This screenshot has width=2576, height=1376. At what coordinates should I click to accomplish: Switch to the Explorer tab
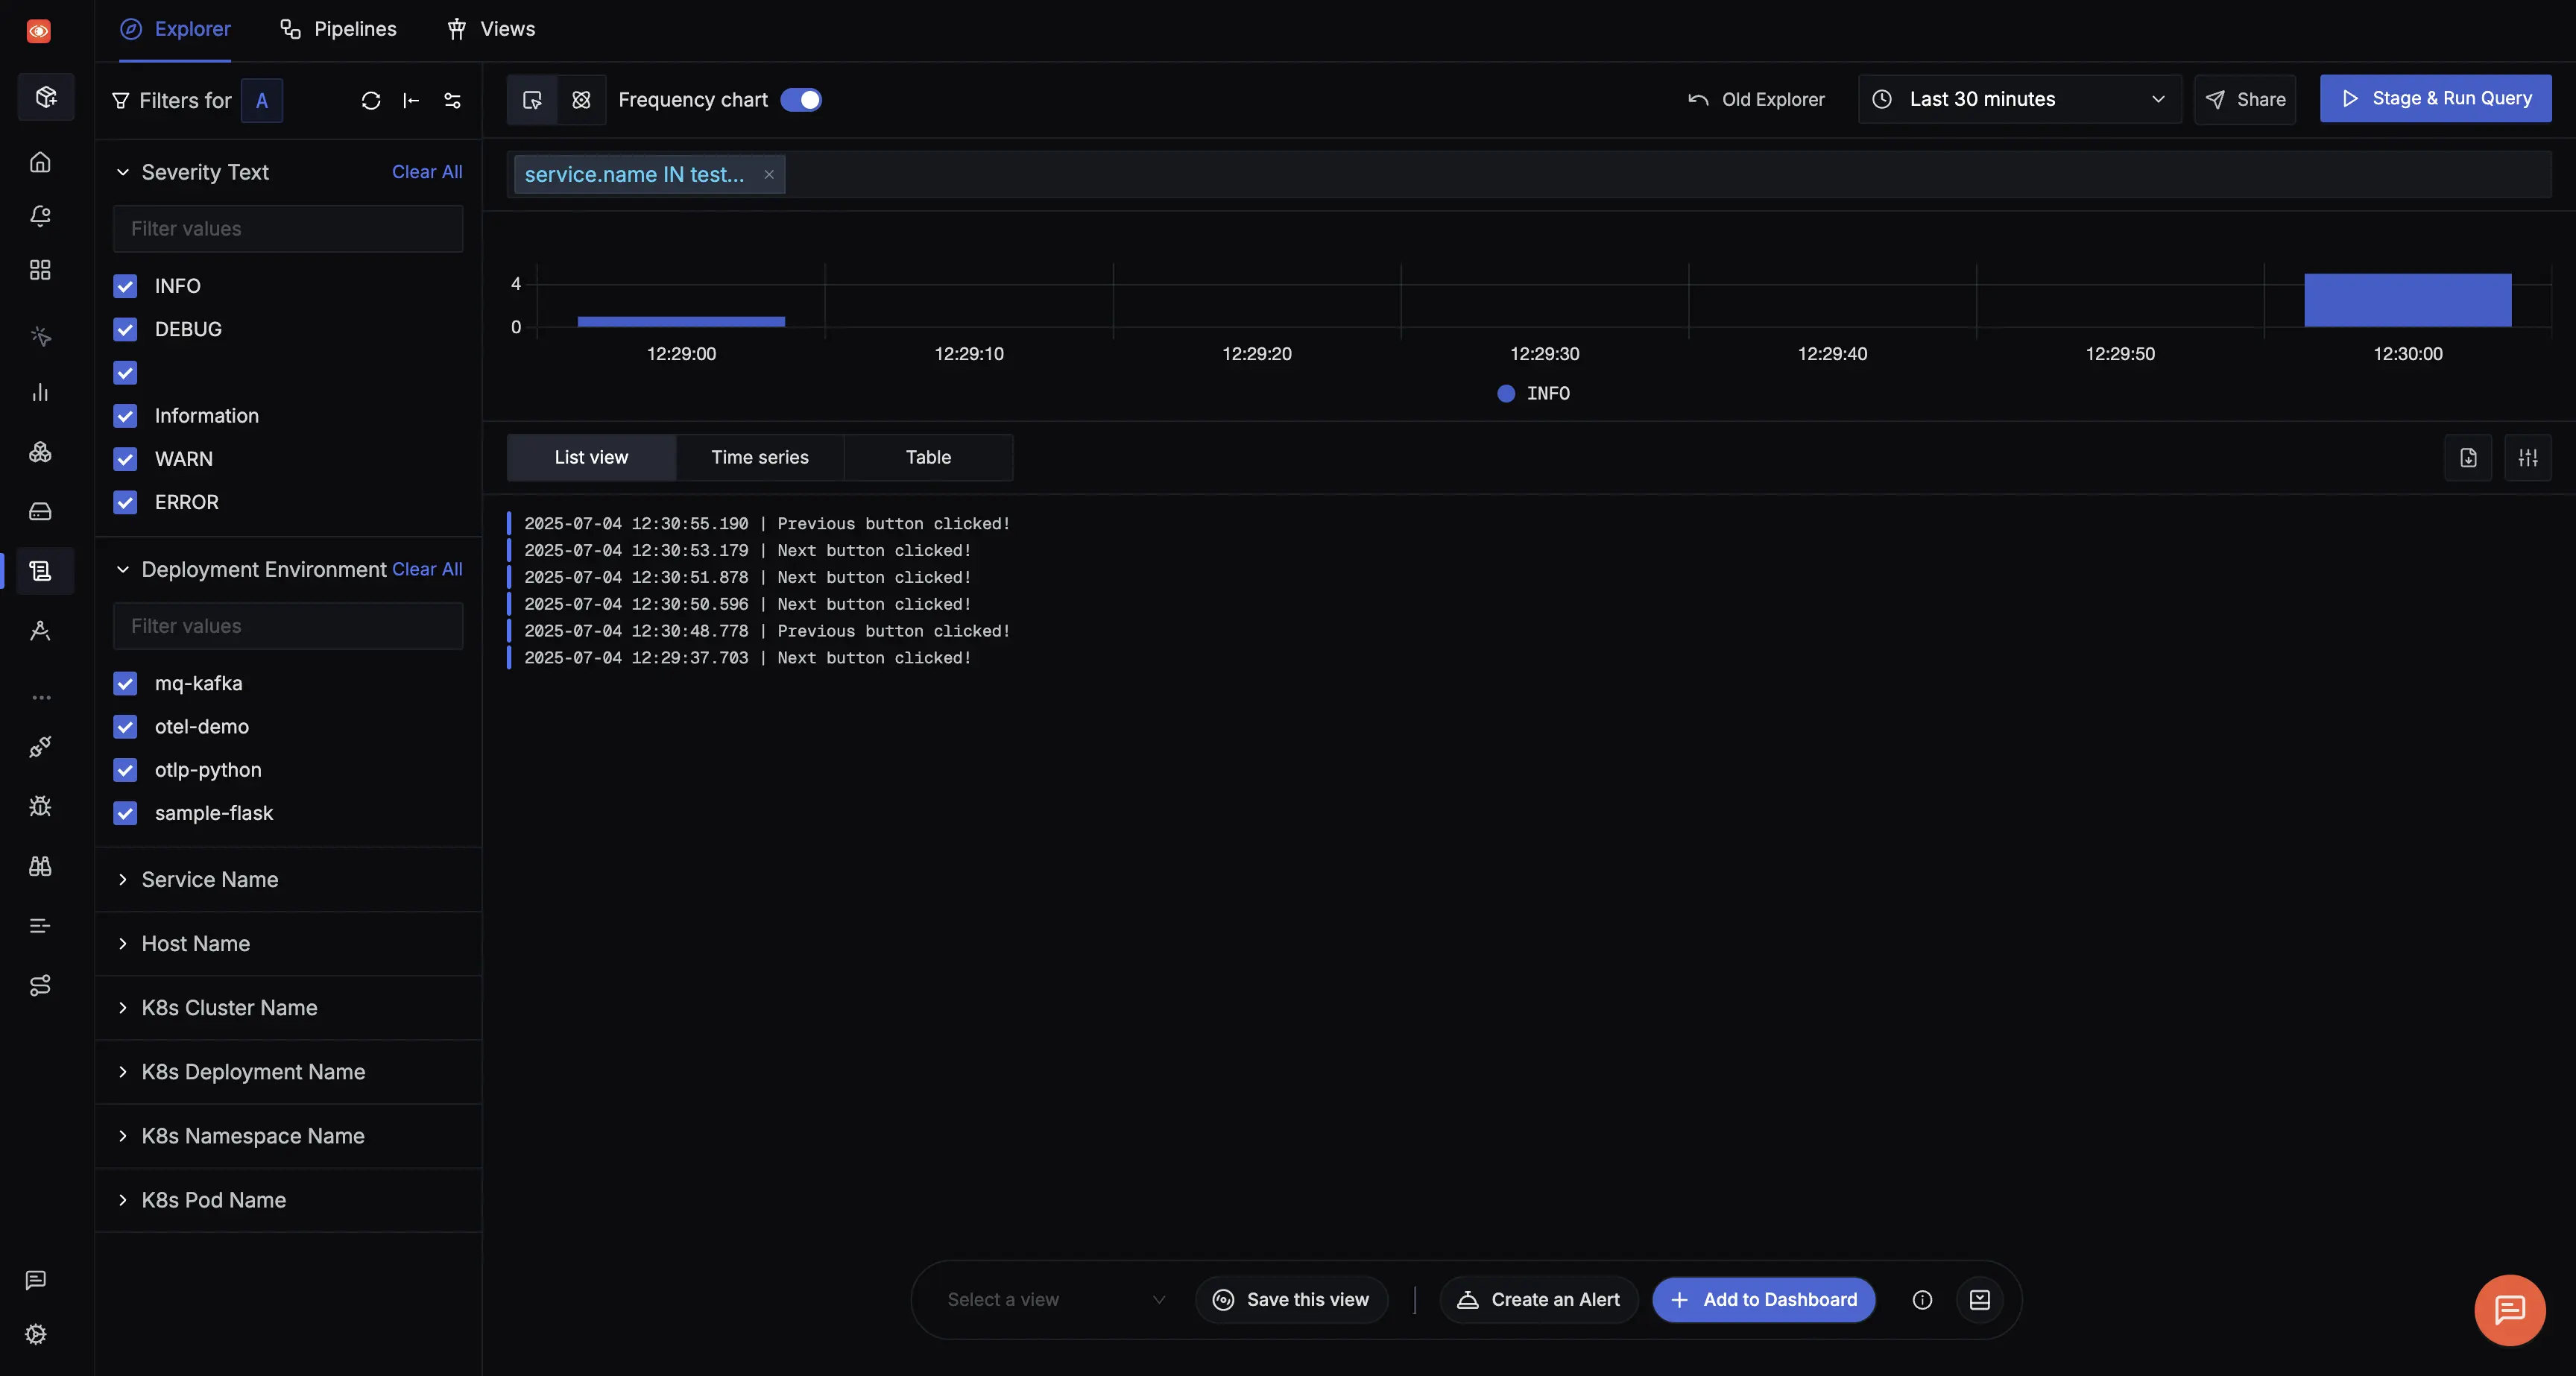[175, 29]
